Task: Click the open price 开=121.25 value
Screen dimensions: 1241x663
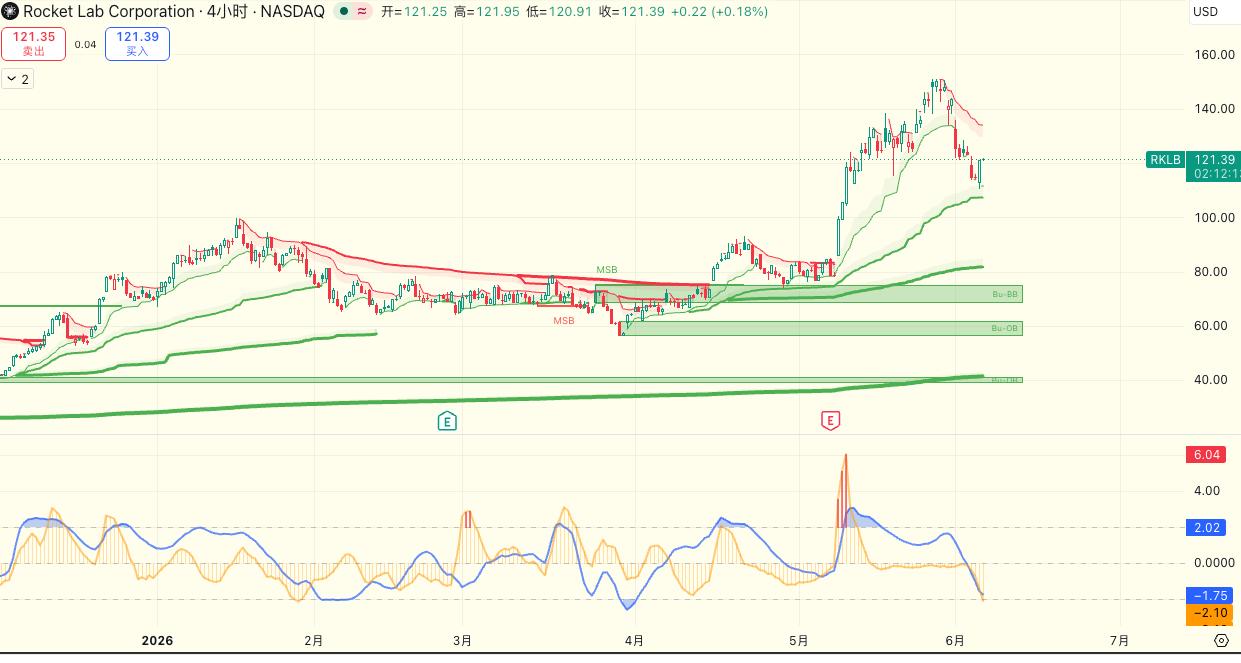Action: coord(413,12)
